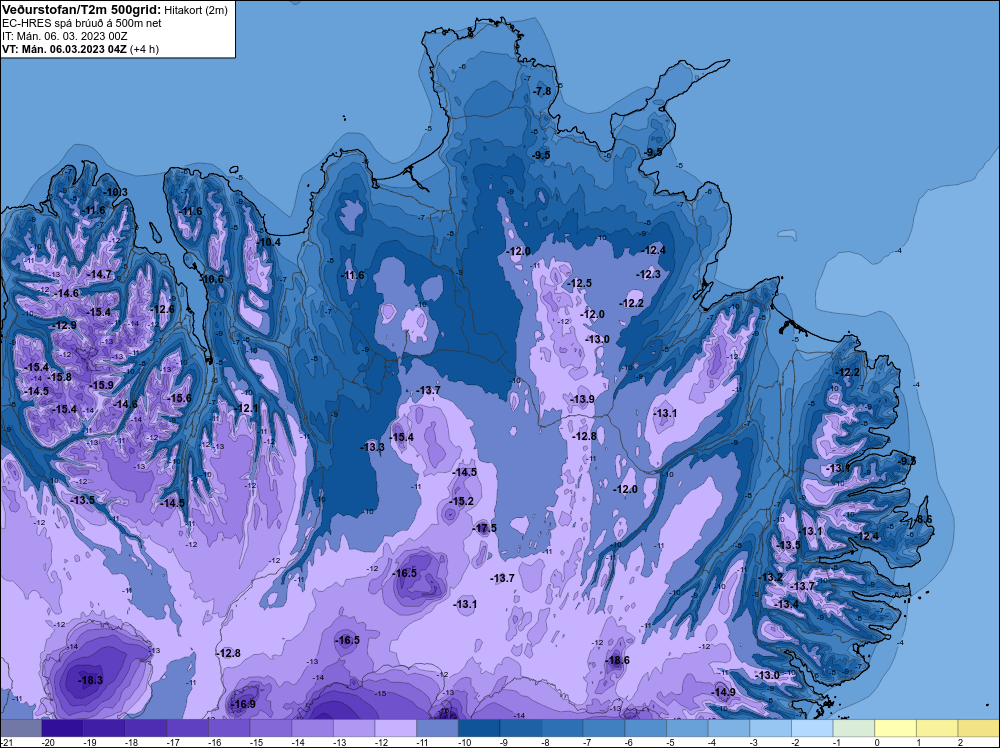Click the -15.2 temperature value
The image size is (1000, 748).
461,501
